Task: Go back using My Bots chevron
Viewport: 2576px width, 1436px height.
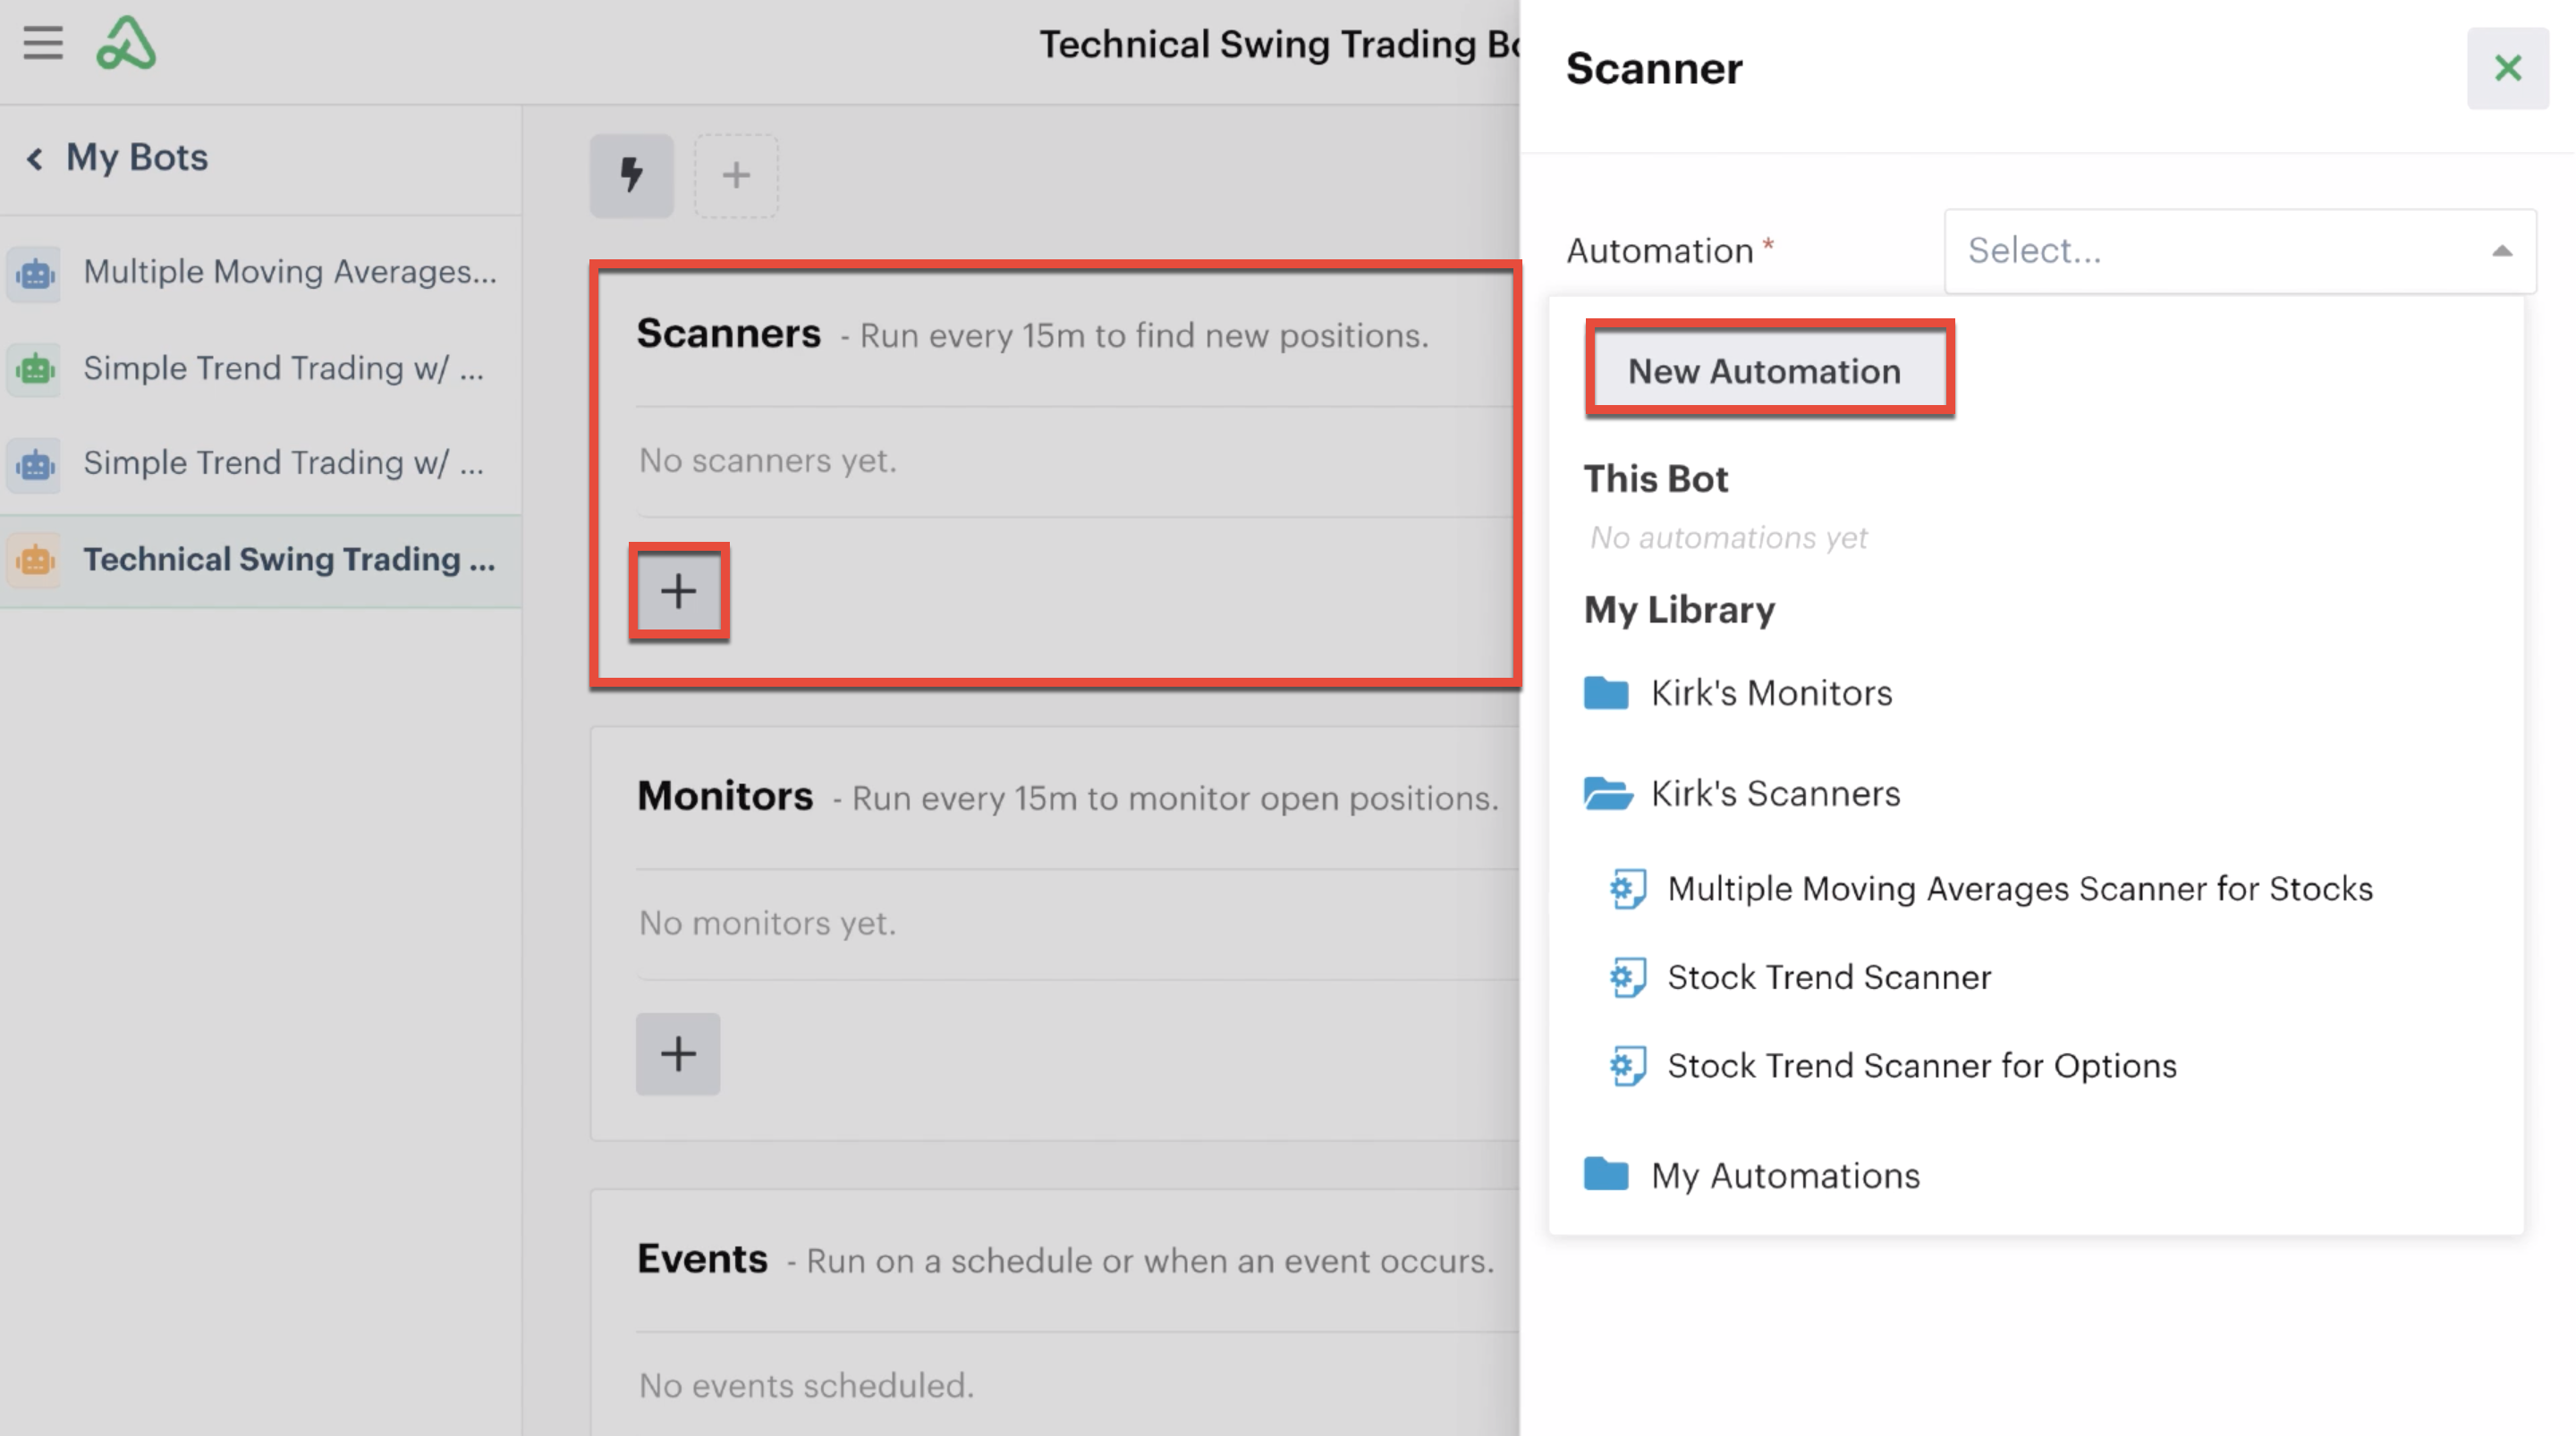Action: (x=35, y=158)
